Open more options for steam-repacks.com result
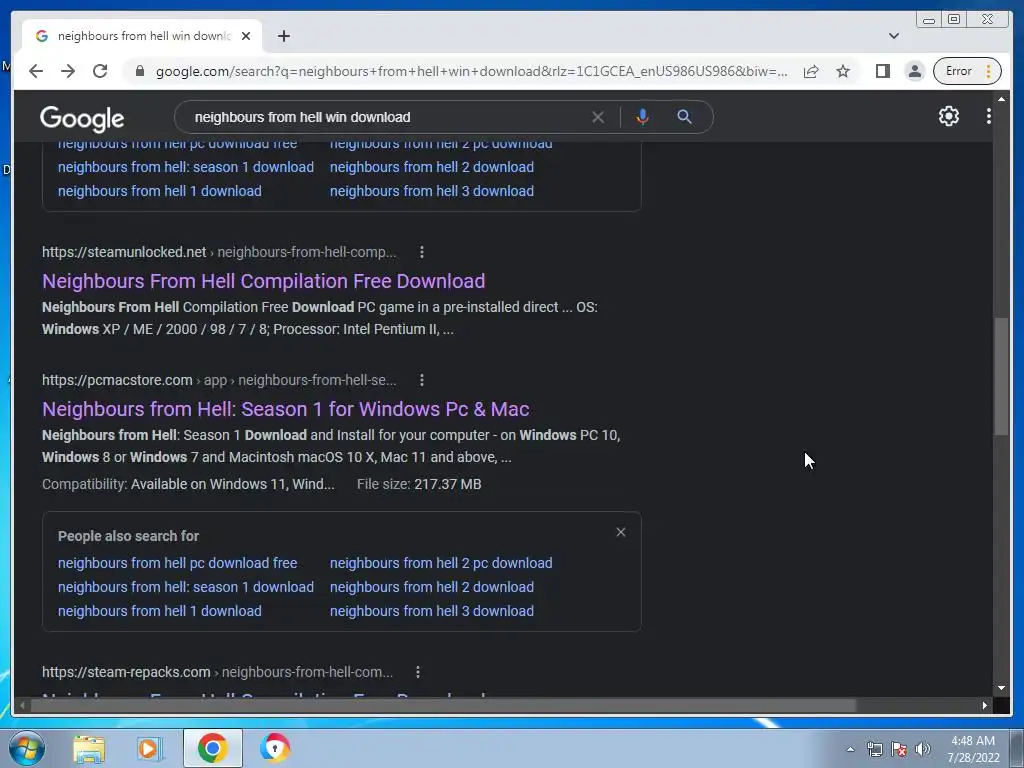The height and width of the screenshot is (768, 1024). (418, 672)
